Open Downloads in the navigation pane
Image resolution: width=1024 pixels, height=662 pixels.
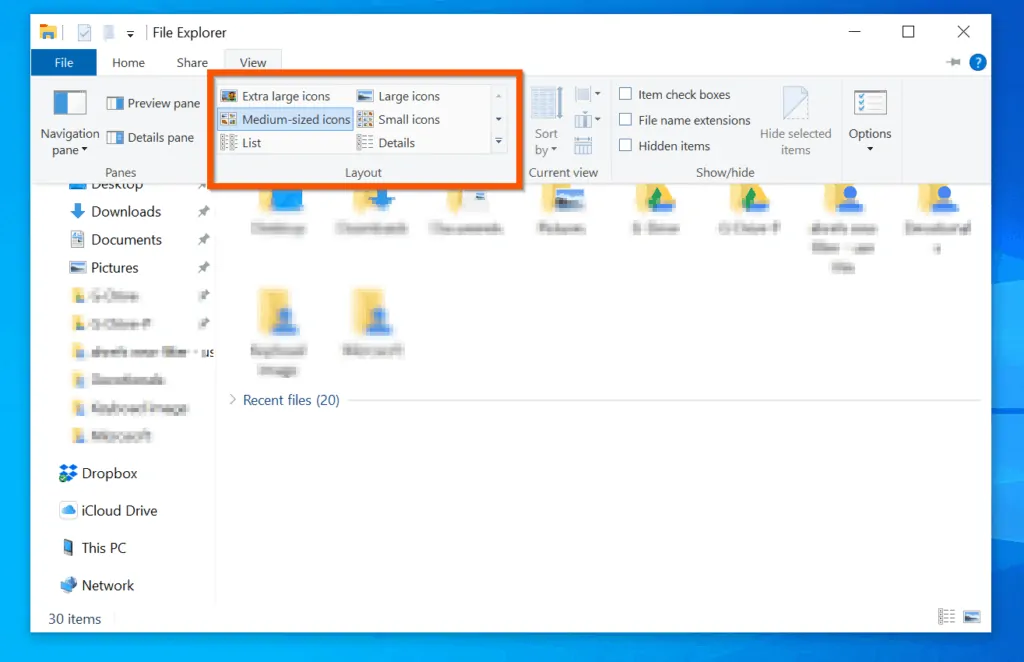point(126,212)
